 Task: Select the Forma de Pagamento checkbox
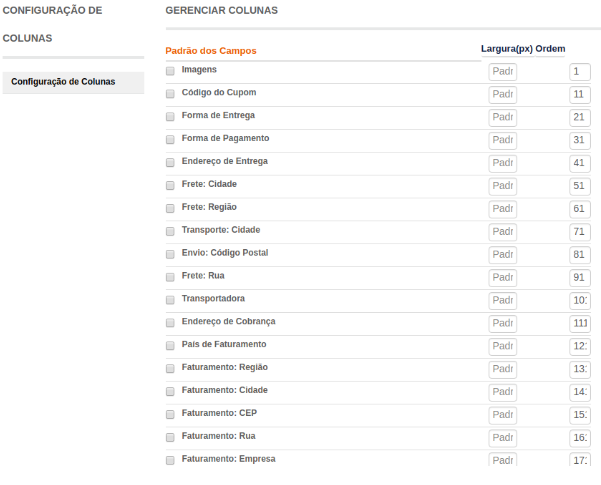point(170,140)
